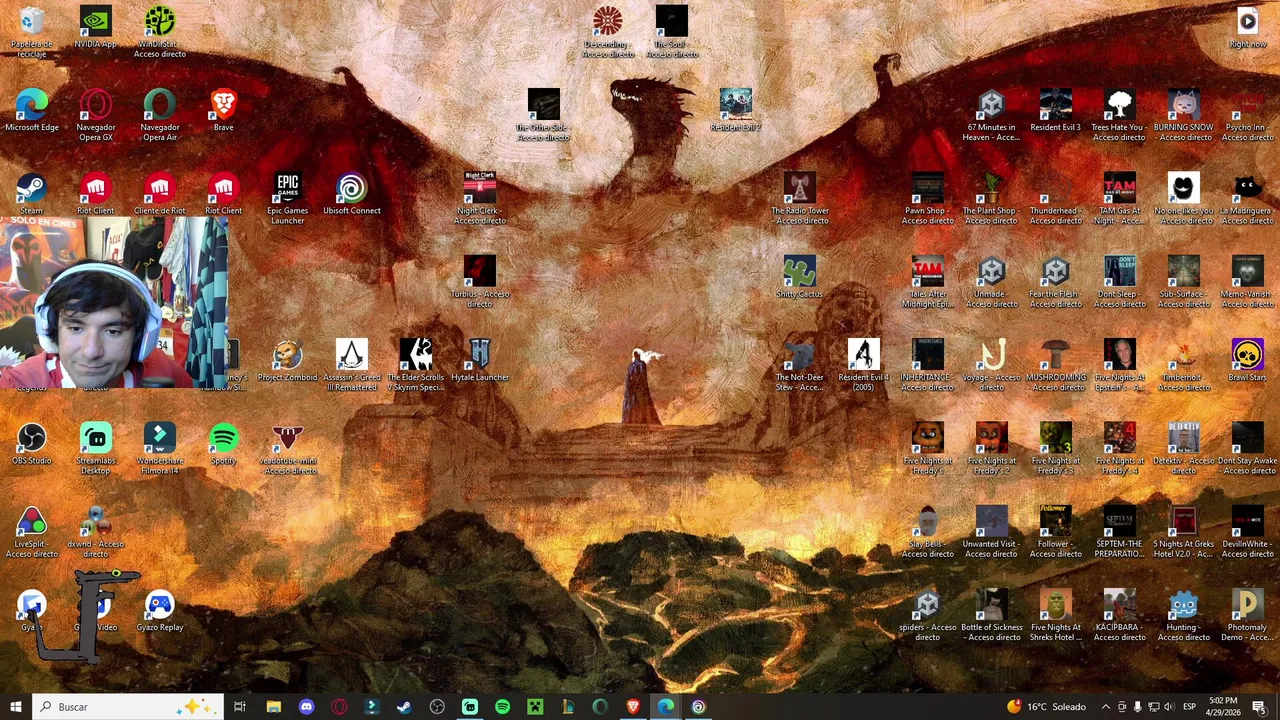The image size is (1280, 720).
Task: Open the LiveSplit shortcut
Action: click(x=31, y=532)
